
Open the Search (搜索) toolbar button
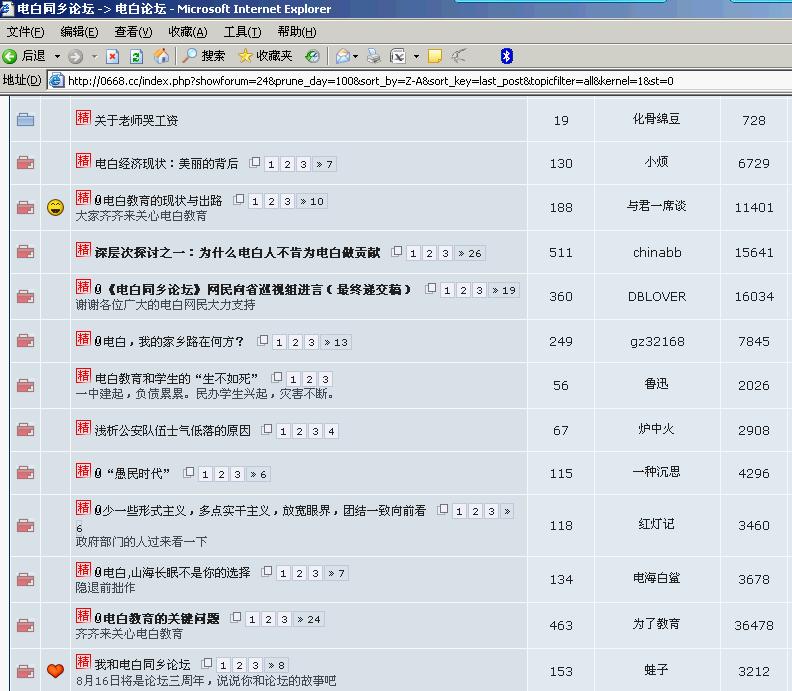(204, 56)
